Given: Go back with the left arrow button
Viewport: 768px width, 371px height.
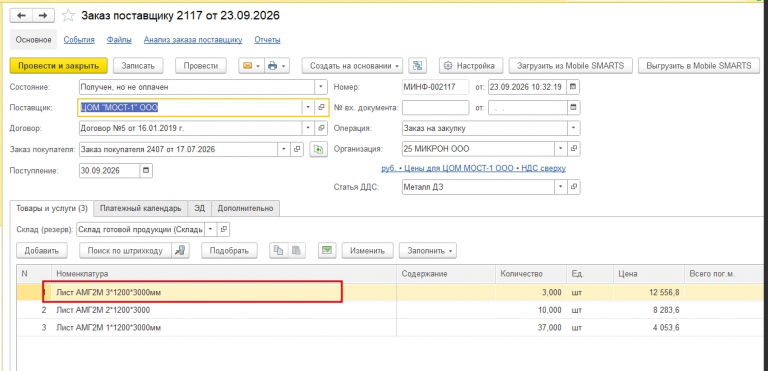Looking at the screenshot, I should [21, 16].
